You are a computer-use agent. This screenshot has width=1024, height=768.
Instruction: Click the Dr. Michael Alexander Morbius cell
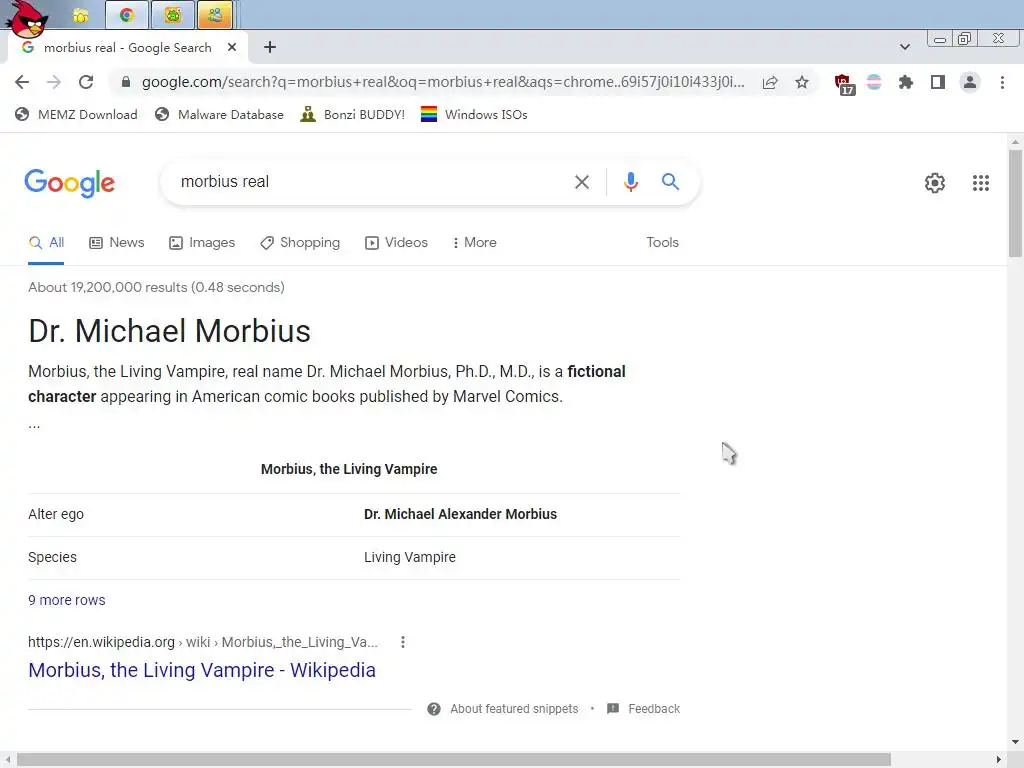pos(460,515)
